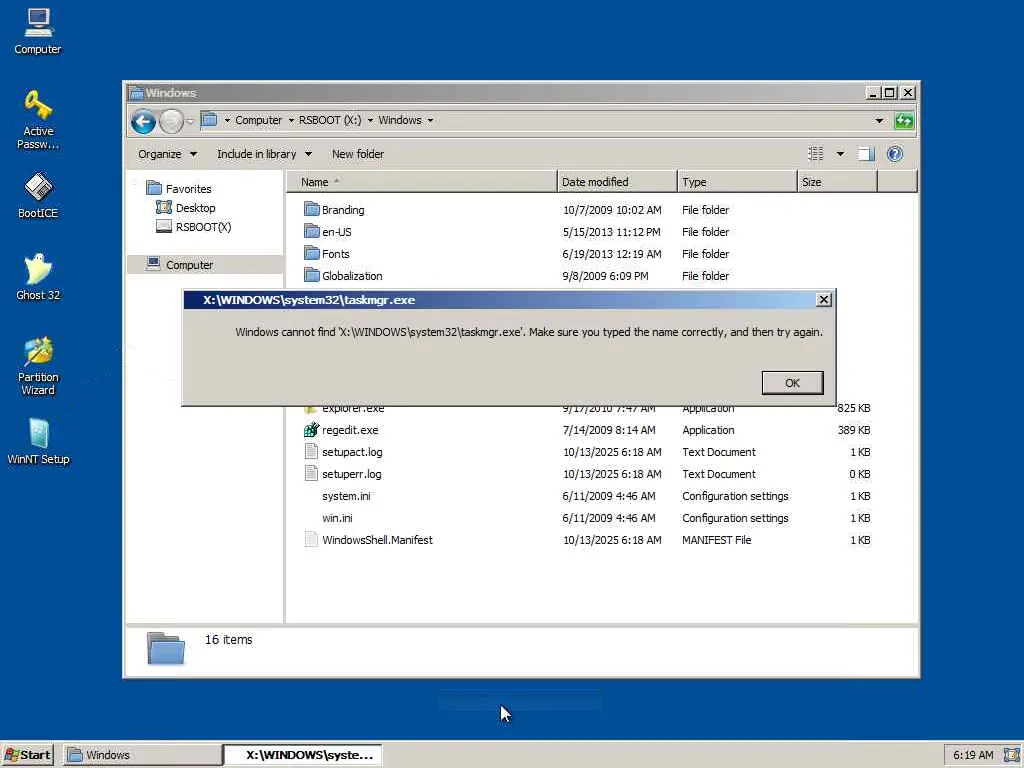
Task: Open the change view dropdown arrow
Action: click(840, 154)
